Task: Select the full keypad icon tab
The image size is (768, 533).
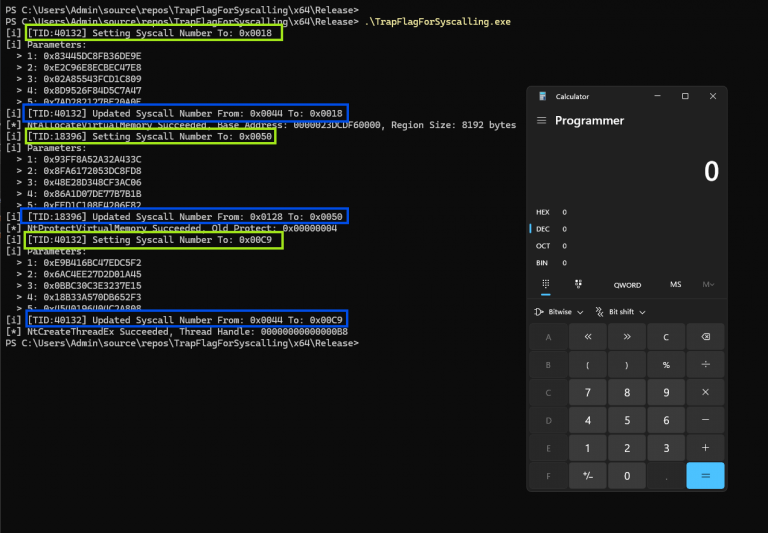Action: 546,284
